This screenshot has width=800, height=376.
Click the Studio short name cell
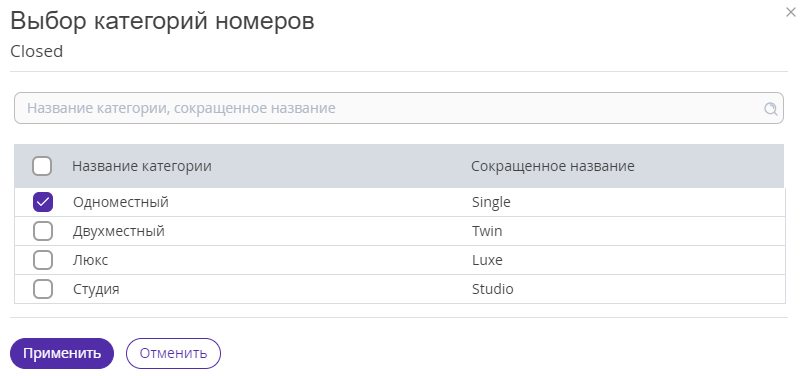tap(492, 289)
